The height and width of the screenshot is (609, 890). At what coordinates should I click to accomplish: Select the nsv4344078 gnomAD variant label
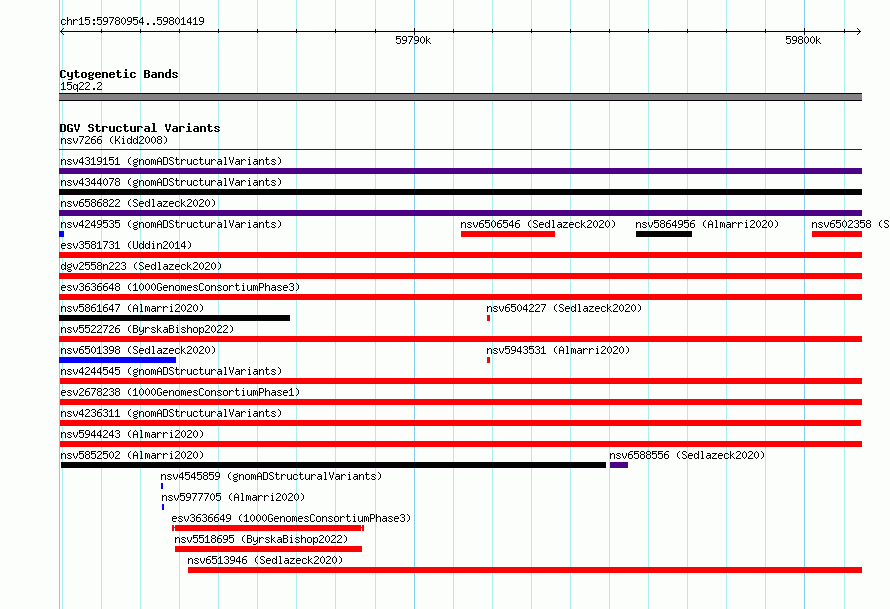(171, 182)
